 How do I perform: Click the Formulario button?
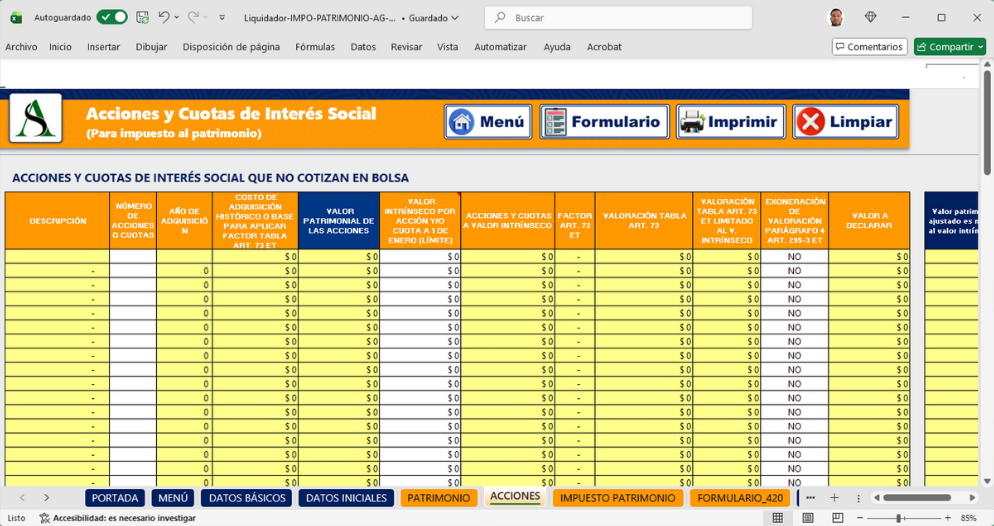point(604,122)
